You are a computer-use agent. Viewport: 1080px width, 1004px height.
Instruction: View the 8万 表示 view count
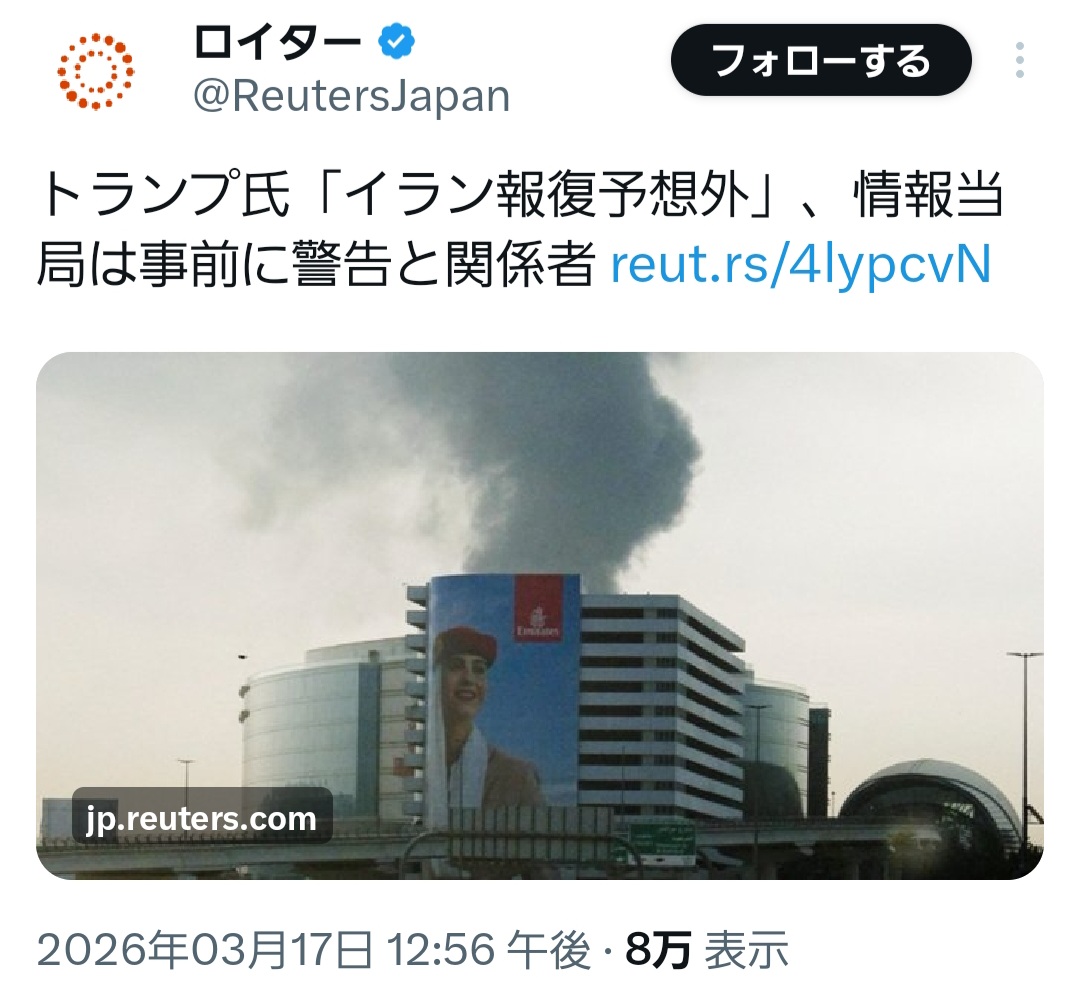pos(707,949)
